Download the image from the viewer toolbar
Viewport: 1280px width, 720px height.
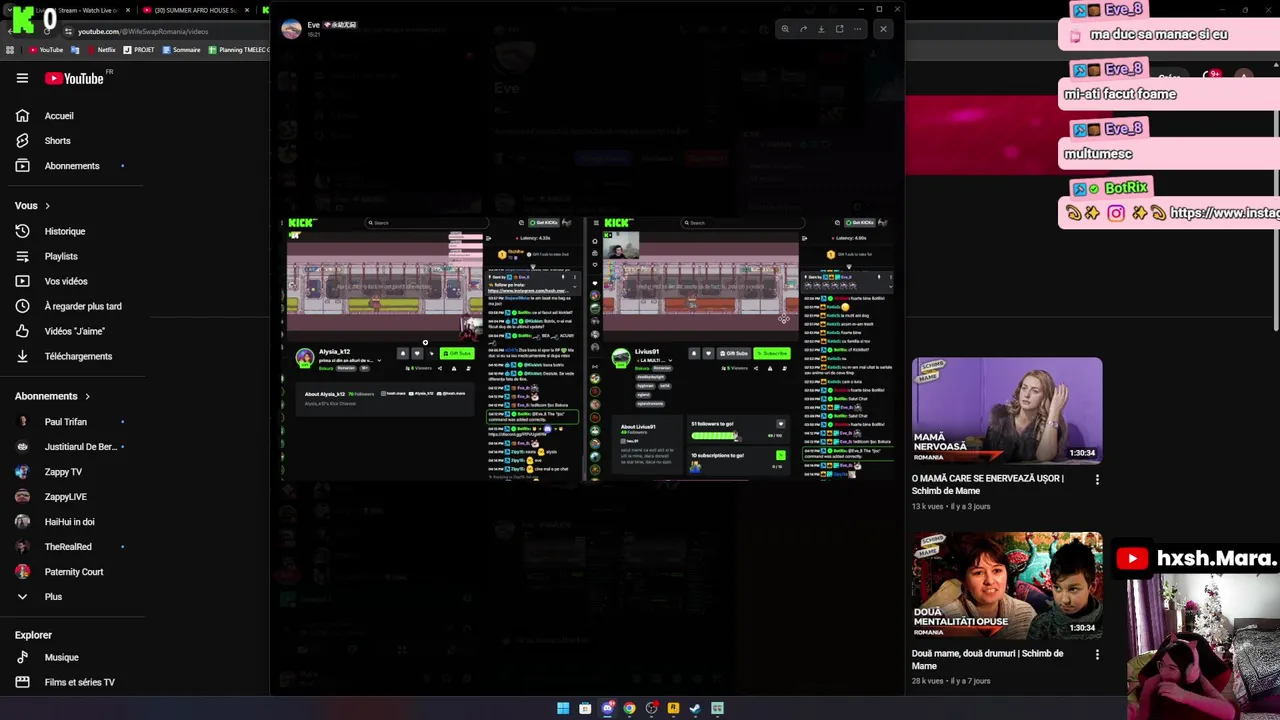(x=821, y=29)
